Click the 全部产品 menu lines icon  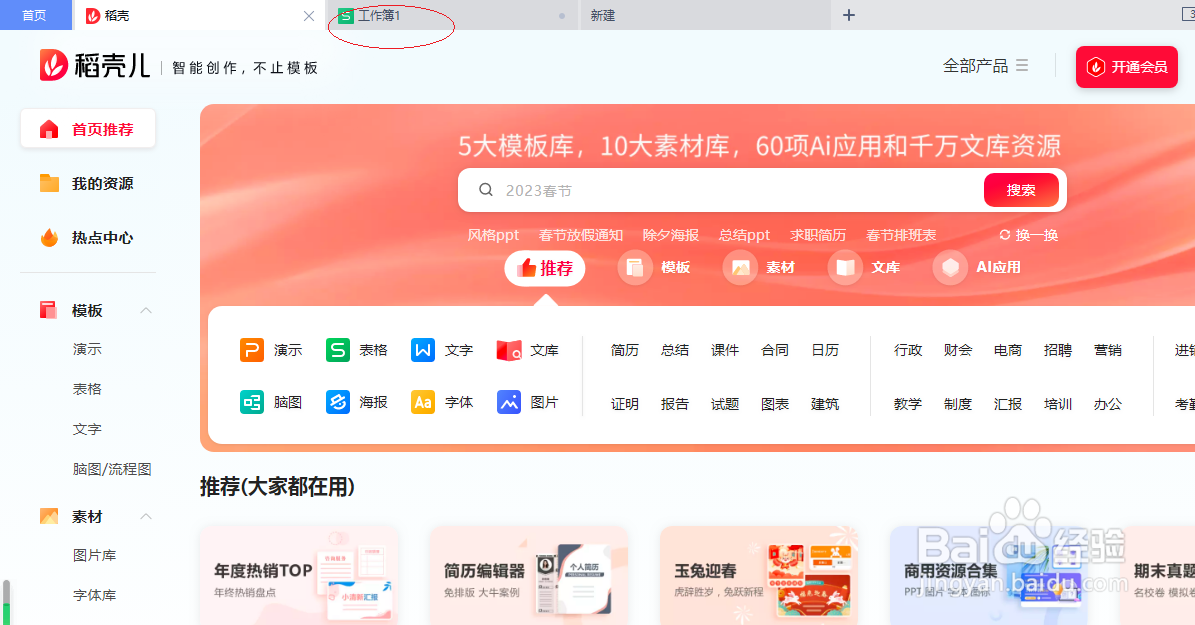(1022, 66)
